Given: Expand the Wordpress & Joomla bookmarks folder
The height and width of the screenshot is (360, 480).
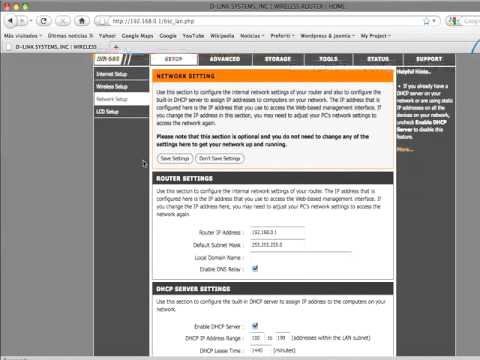Looking at the screenshot, I should pyautogui.click(x=328, y=36).
